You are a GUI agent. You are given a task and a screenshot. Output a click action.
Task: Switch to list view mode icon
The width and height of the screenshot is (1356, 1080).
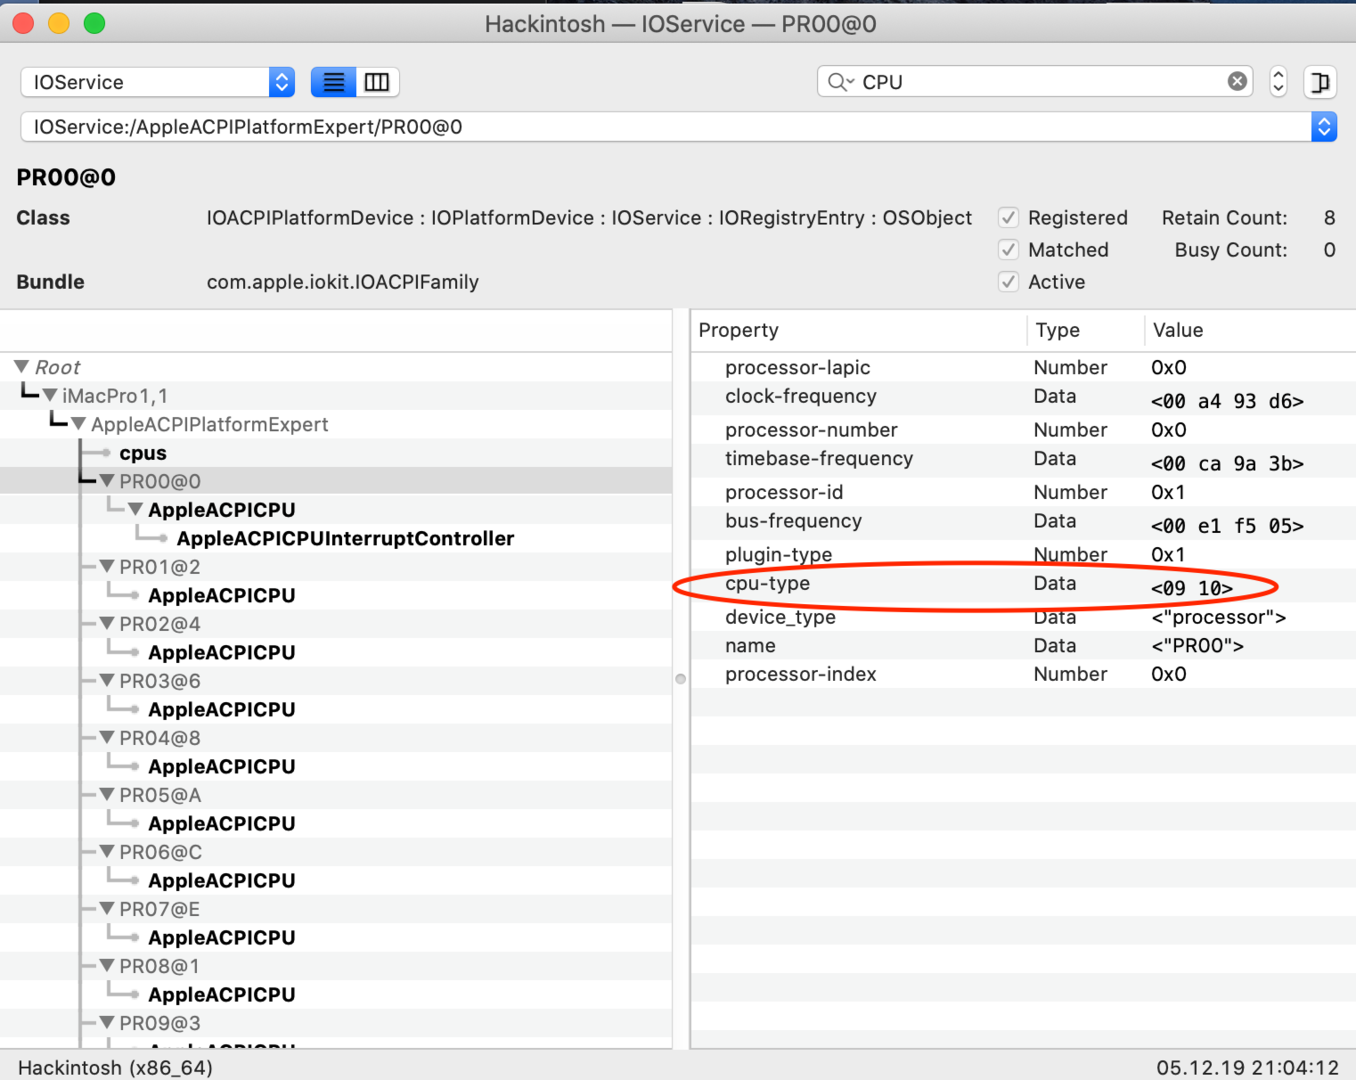click(x=333, y=82)
